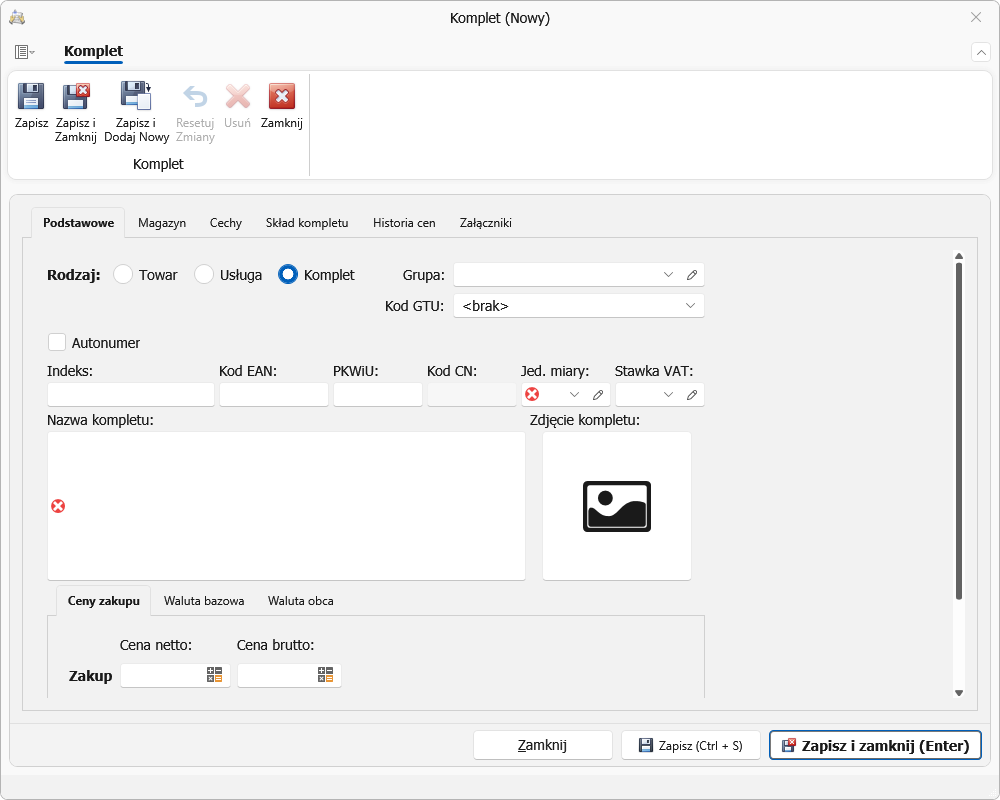Expand the Stawka VAT dropdown arrow
1000x800 pixels.
coord(668,395)
